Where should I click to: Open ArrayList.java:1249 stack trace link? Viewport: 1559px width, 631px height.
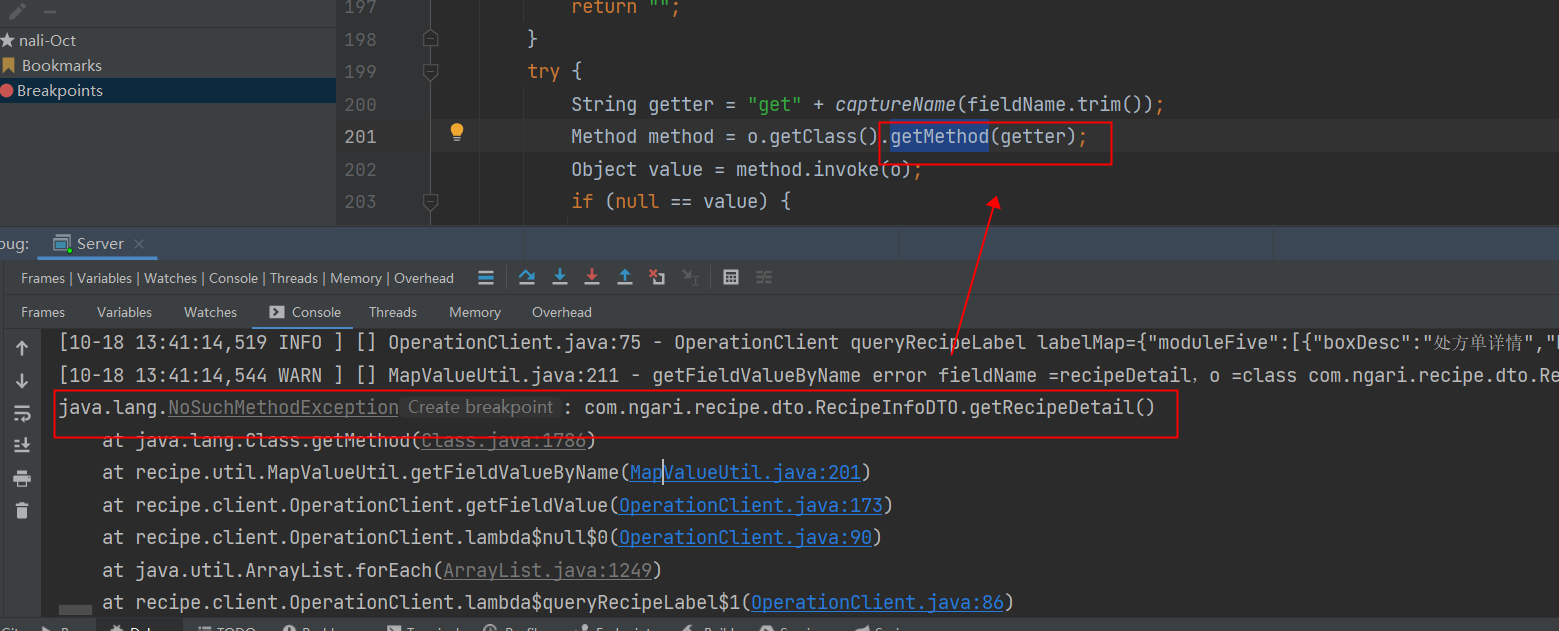547,570
